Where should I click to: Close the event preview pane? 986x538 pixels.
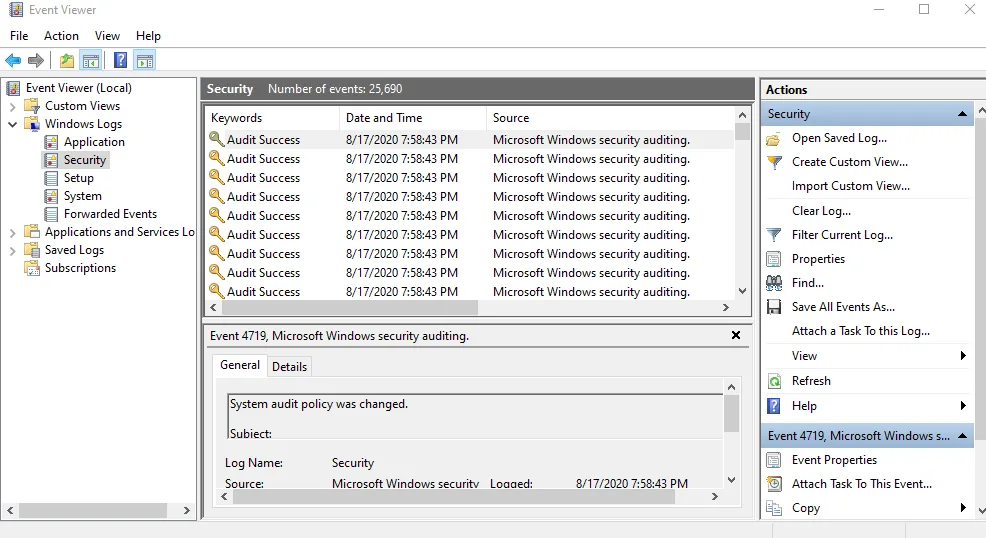tap(736, 336)
